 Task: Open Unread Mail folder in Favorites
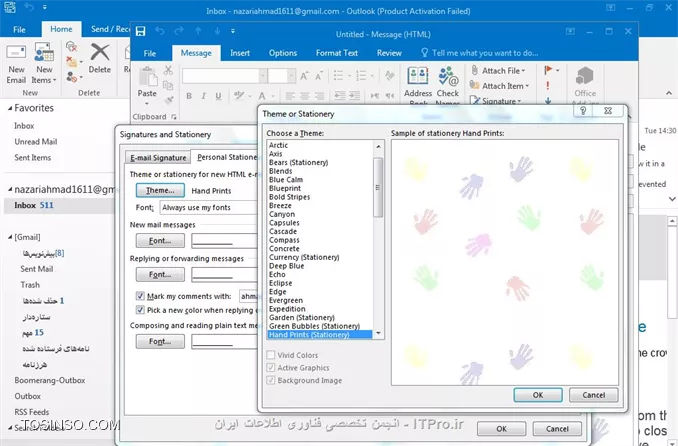point(35,141)
